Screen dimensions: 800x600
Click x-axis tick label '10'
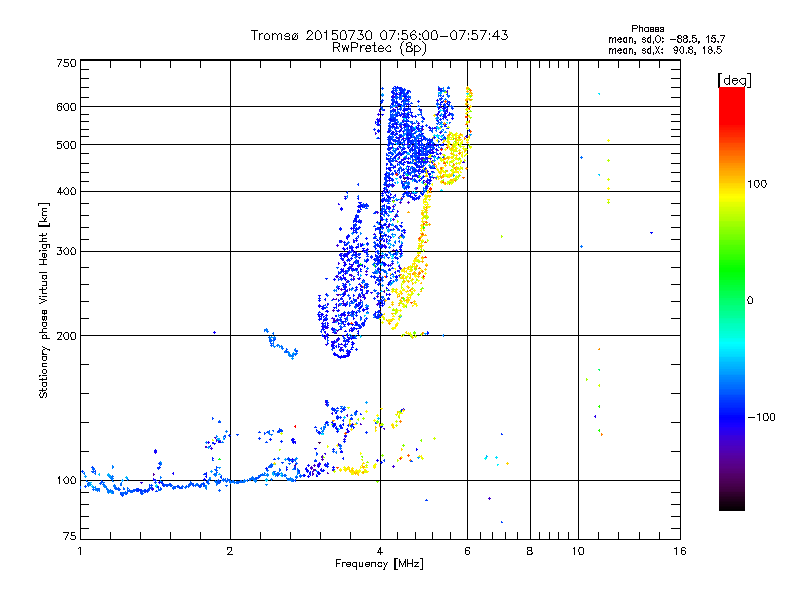578,551
